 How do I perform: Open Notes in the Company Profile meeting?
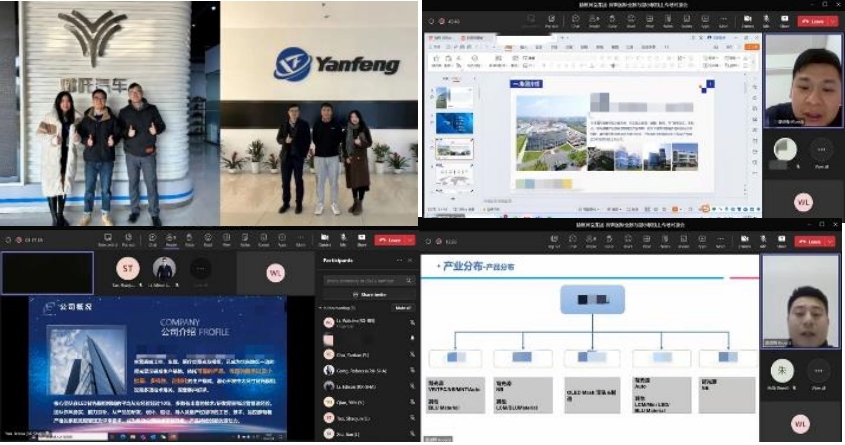coord(245,240)
